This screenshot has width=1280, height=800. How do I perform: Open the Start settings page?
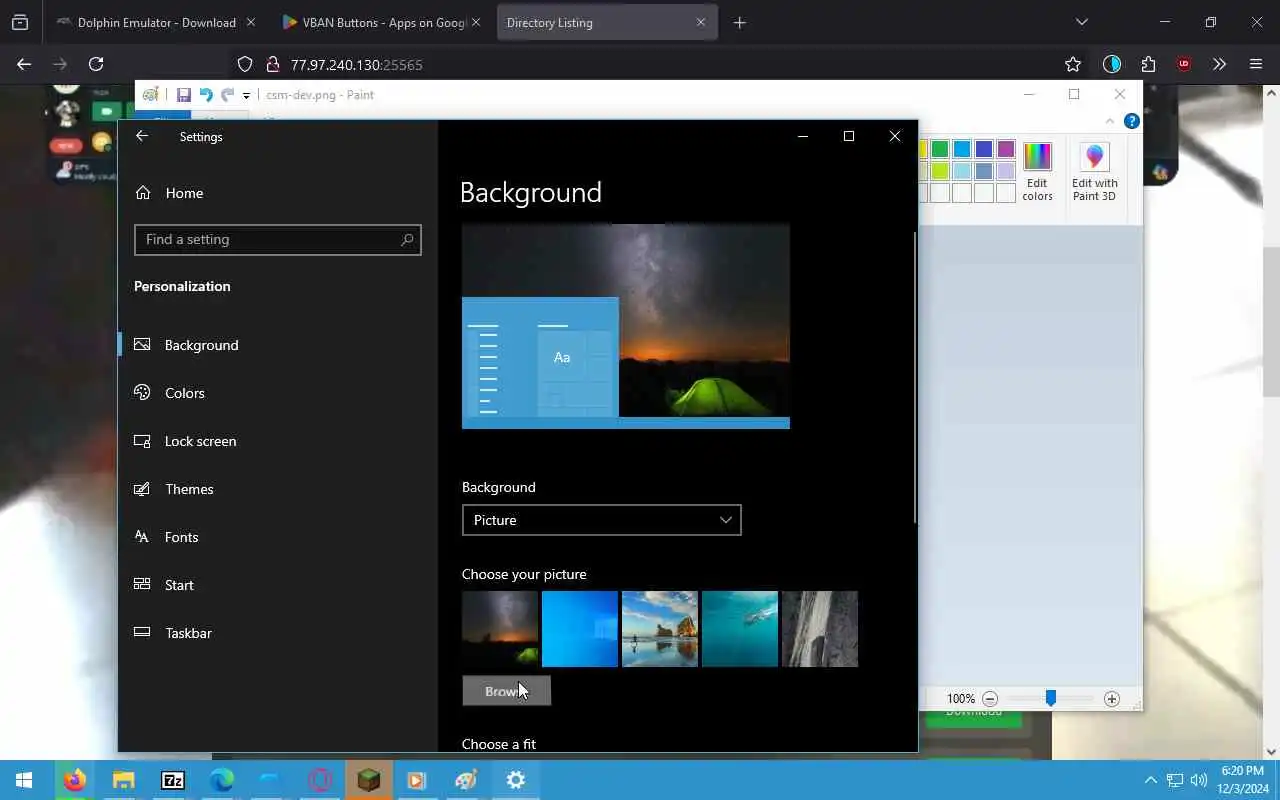point(278,585)
